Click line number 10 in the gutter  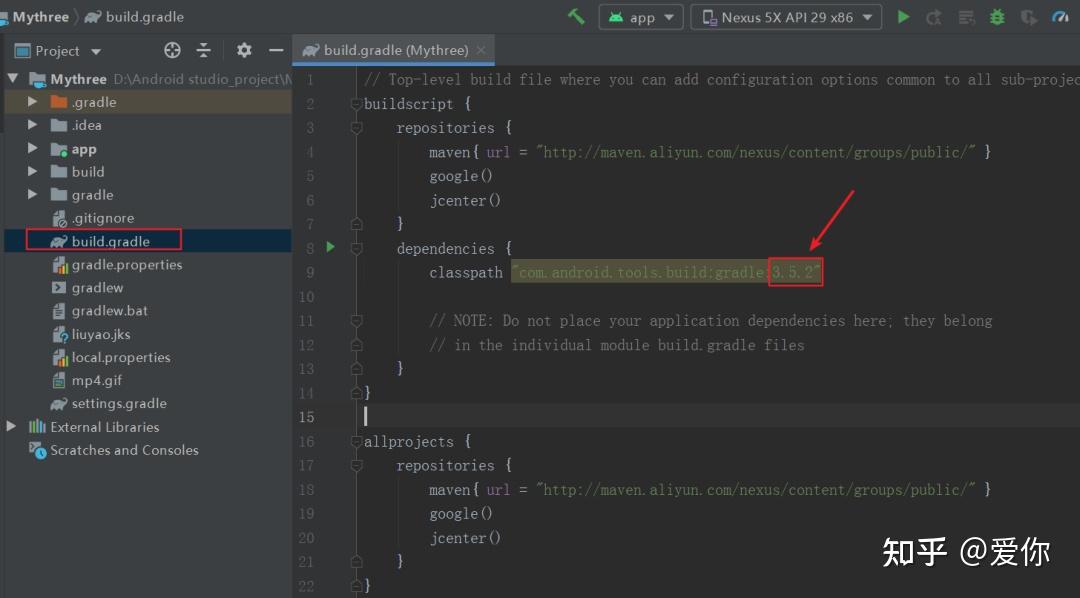(x=307, y=297)
